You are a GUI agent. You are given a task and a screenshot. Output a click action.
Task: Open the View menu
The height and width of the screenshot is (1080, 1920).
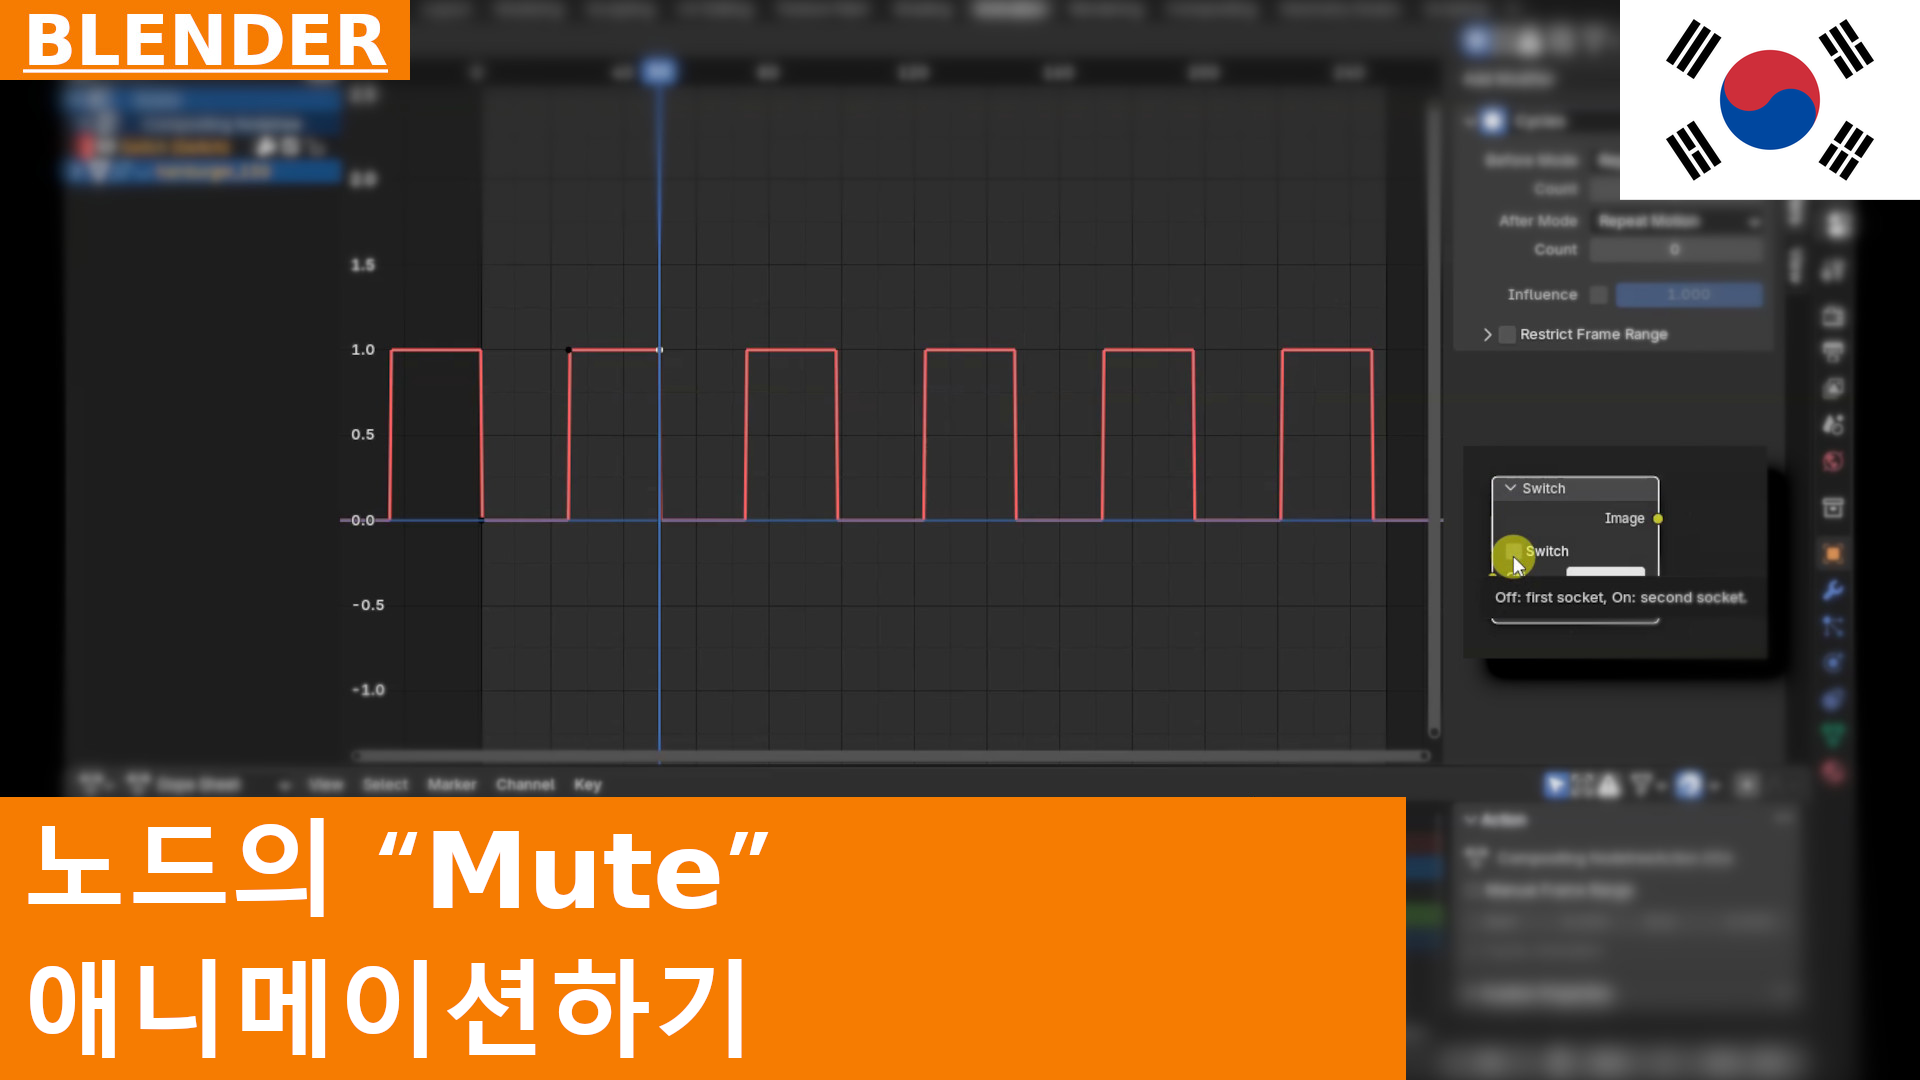point(326,785)
